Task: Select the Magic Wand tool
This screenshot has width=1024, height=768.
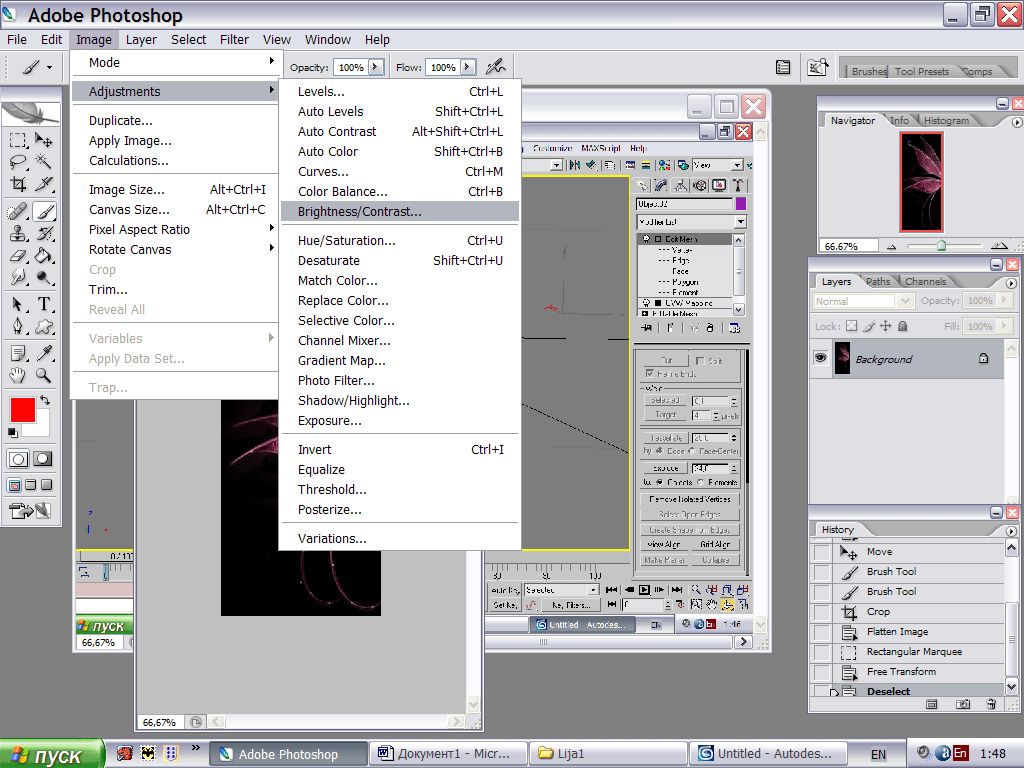Action: (44, 162)
